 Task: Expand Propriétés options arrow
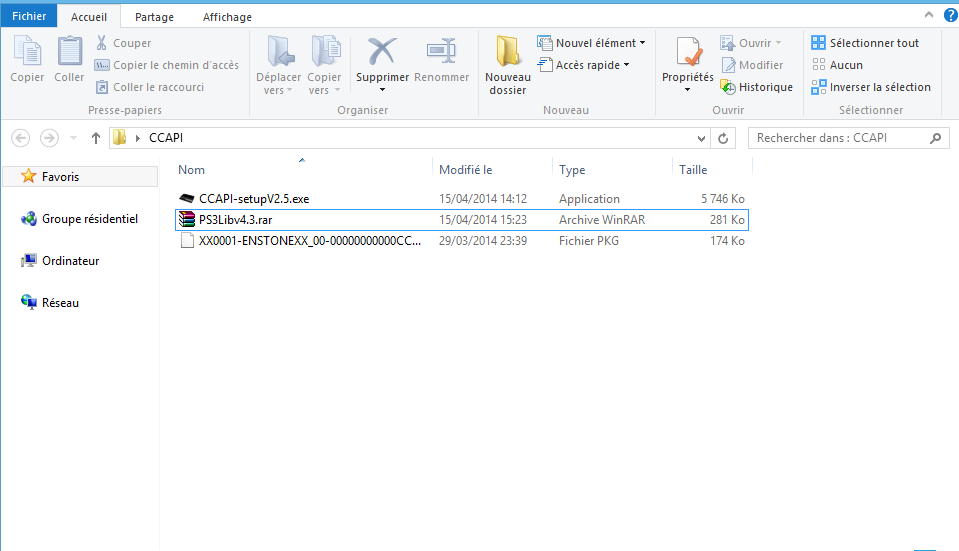point(687,90)
